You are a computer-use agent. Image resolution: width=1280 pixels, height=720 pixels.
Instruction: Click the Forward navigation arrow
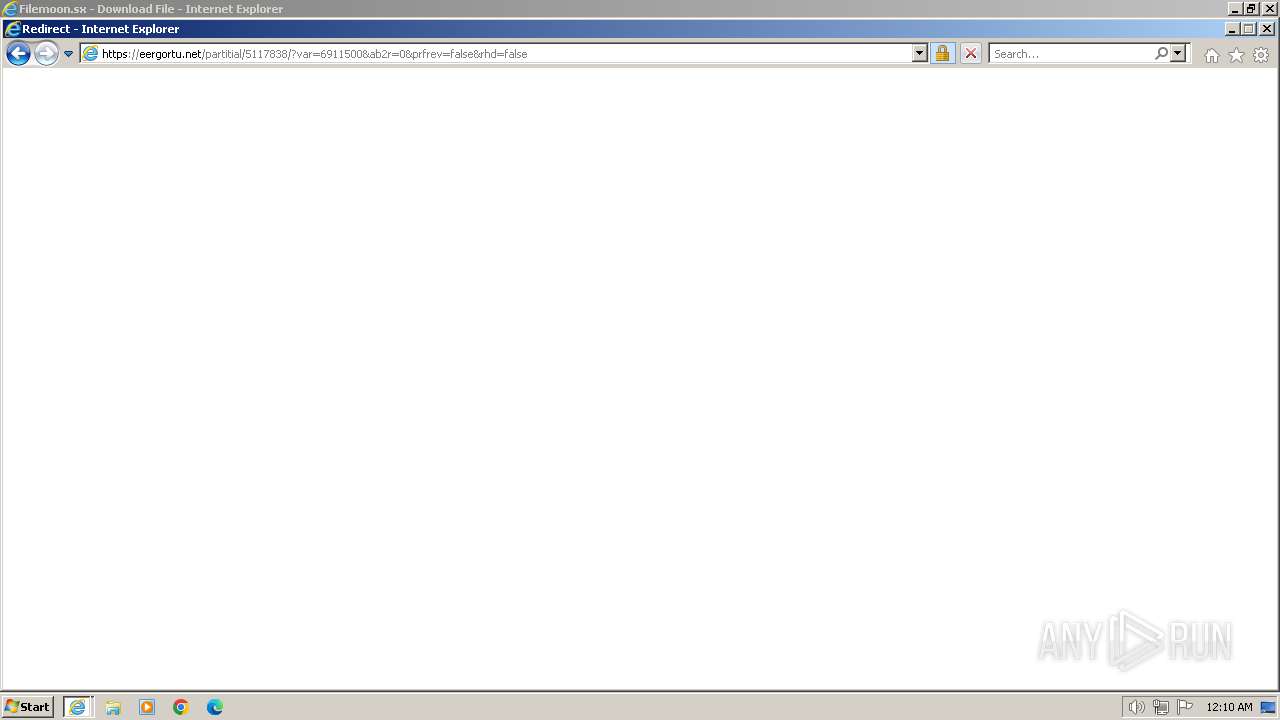[x=46, y=54]
